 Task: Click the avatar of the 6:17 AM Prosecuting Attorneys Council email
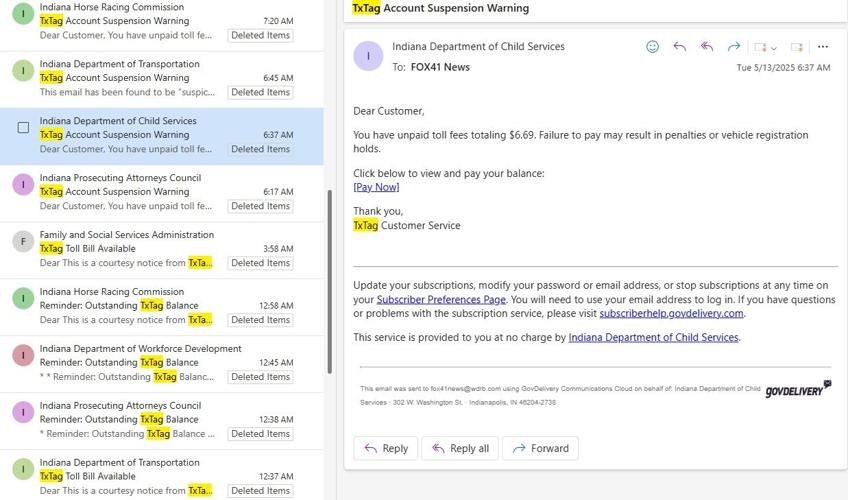pos(23,184)
